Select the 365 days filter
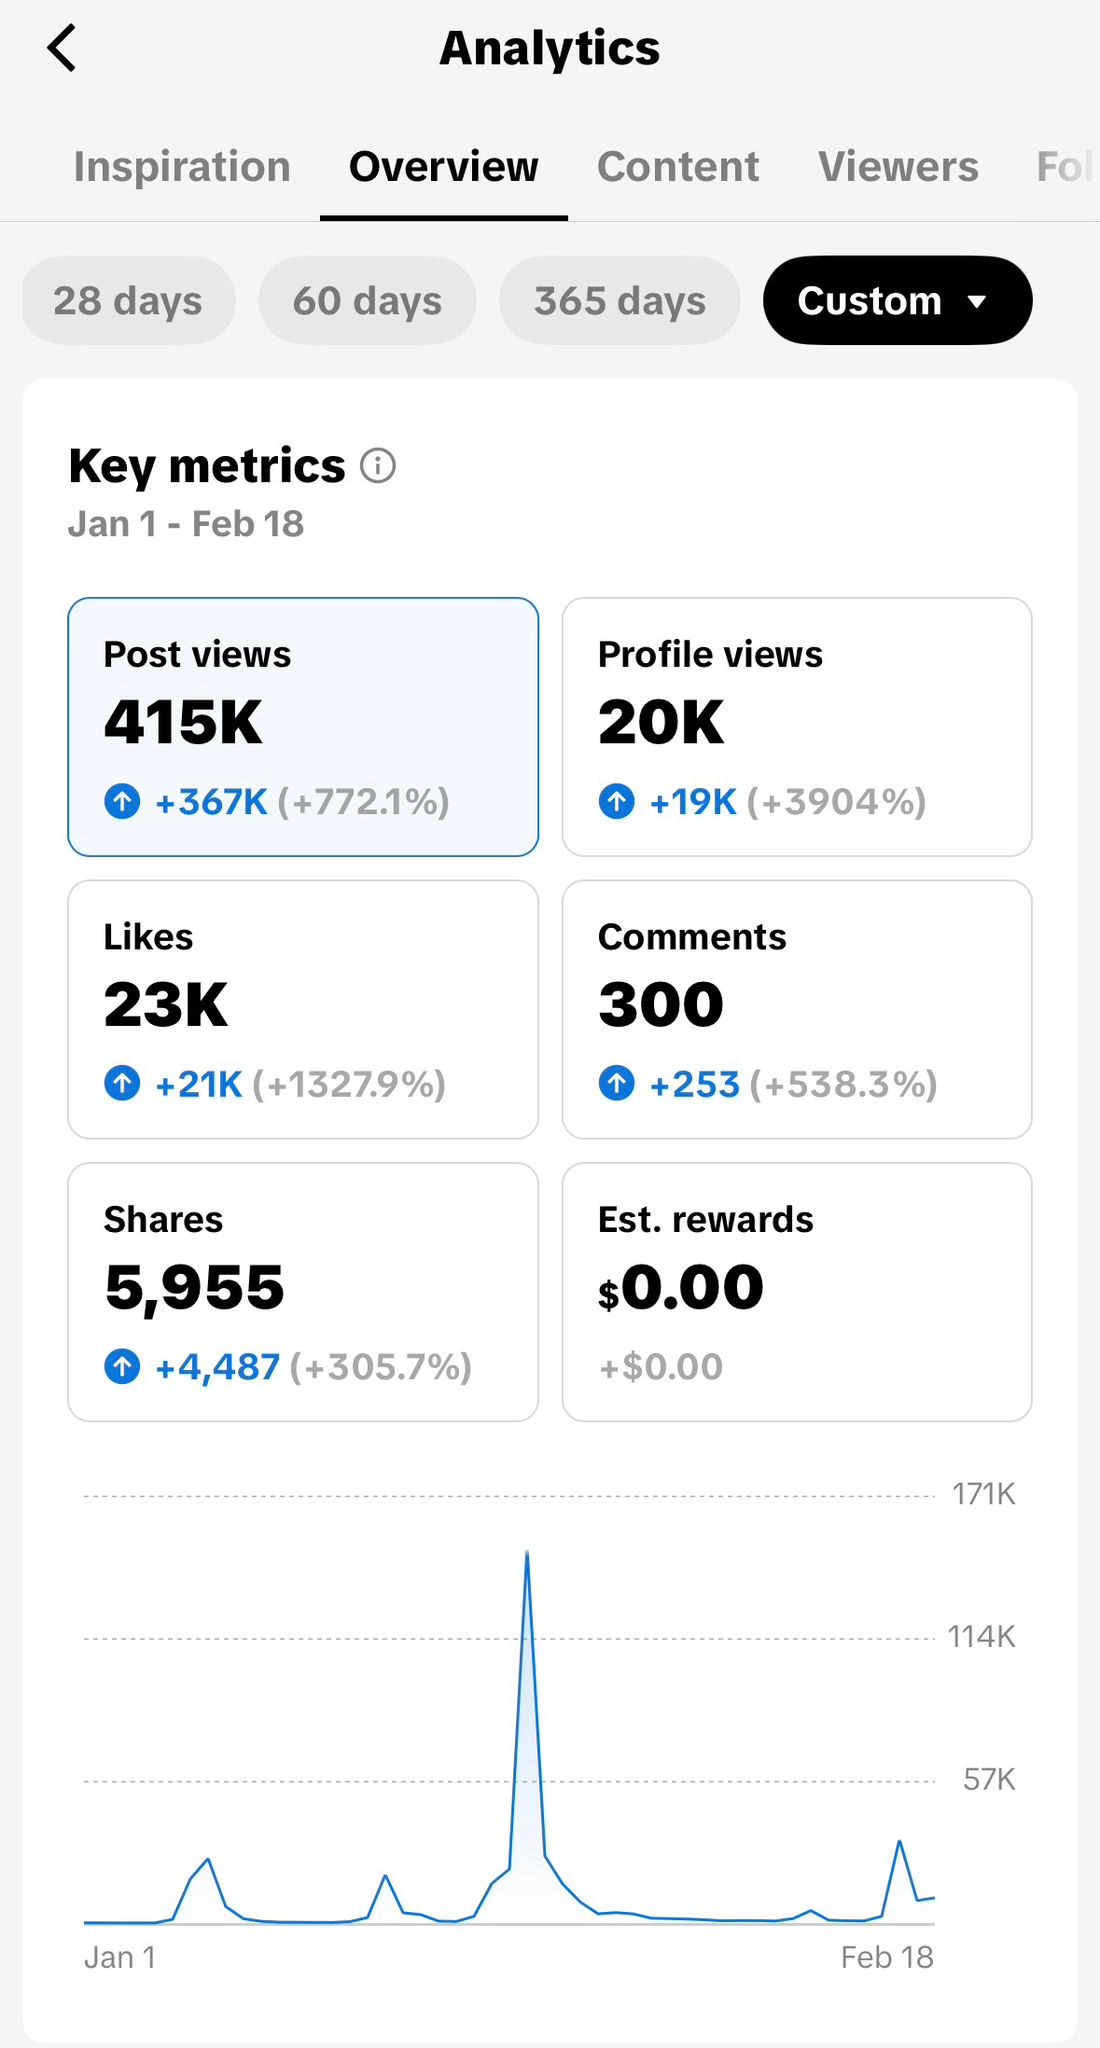The image size is (1100, 2048). click(619, 301)
